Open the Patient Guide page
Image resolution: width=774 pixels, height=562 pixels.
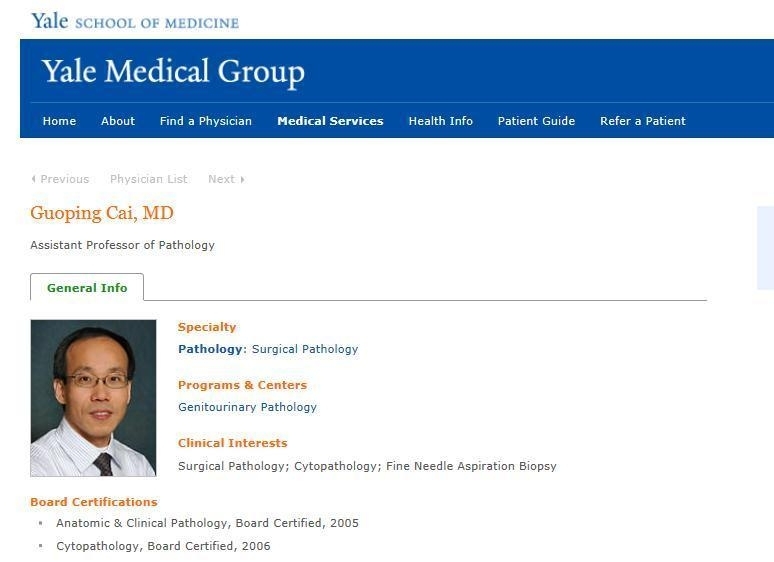point(536,121)
